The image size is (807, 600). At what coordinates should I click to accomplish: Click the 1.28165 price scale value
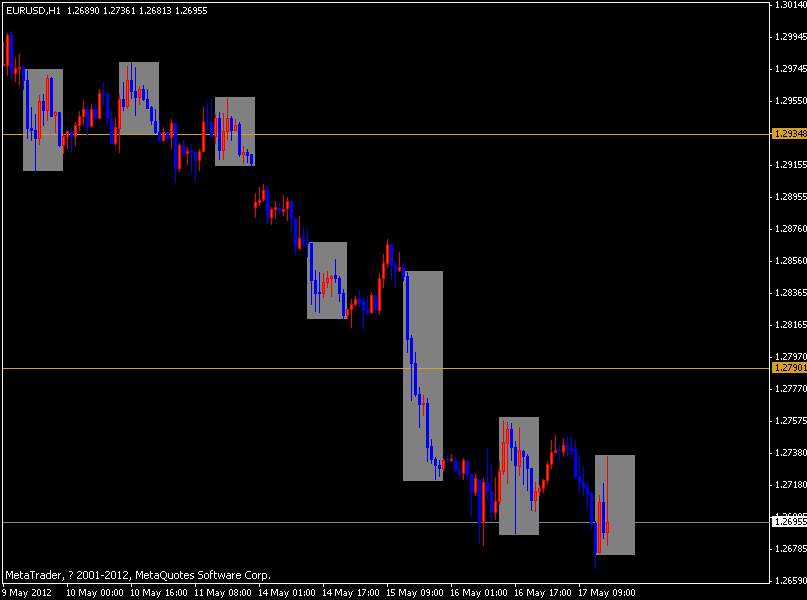(791, 325)
